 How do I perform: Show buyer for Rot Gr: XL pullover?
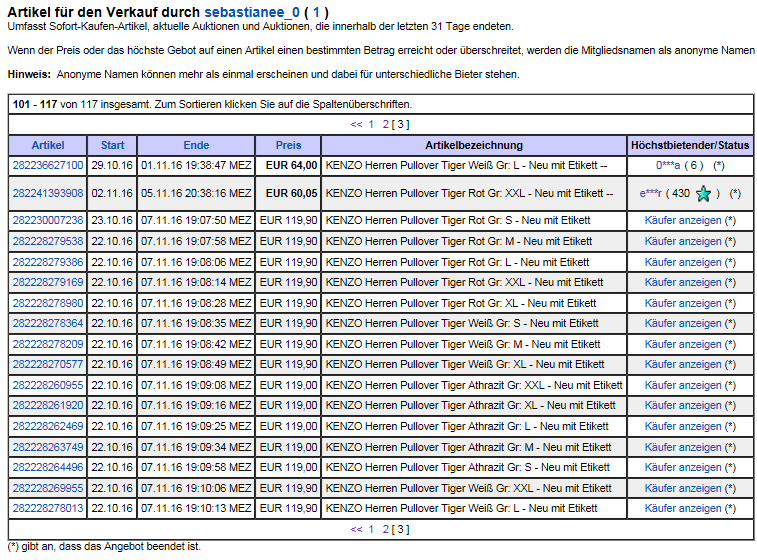click(683, 304)
